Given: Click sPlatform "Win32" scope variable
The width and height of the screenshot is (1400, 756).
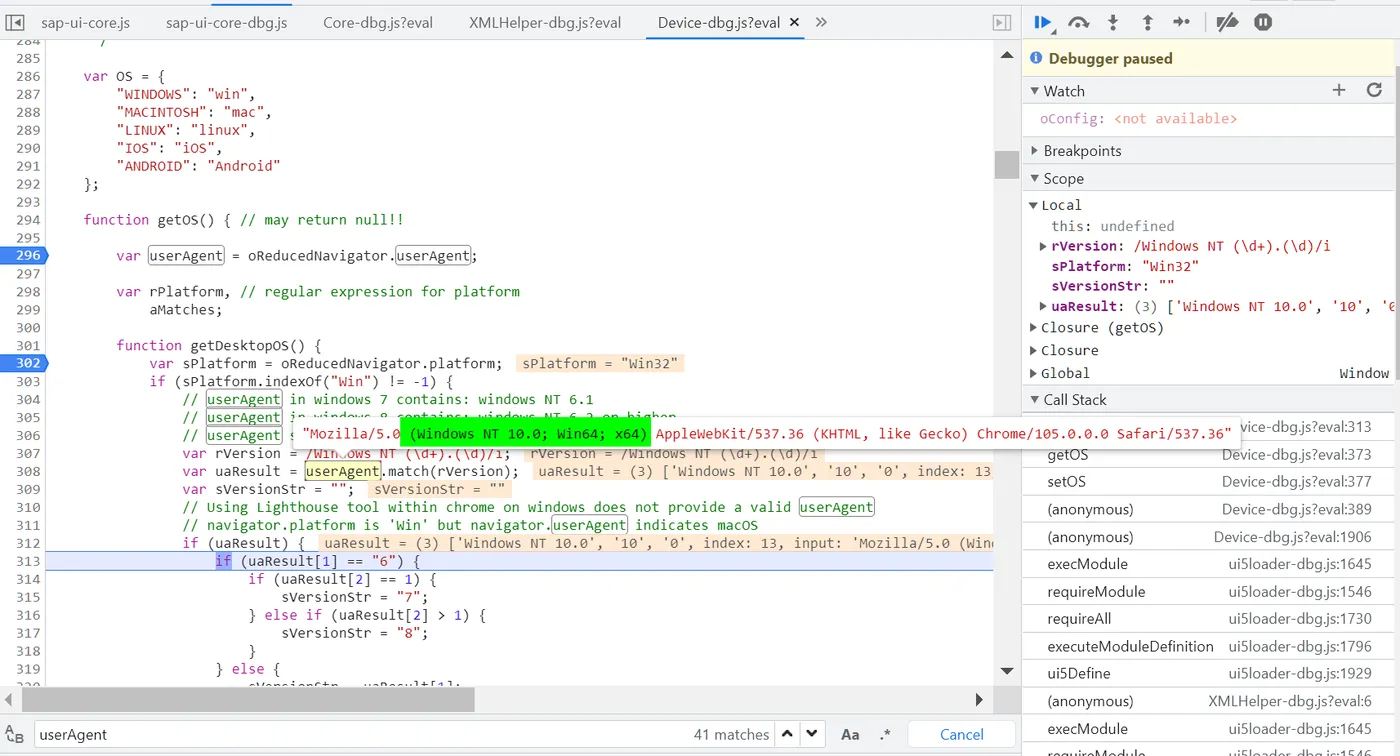Looking at the screenshot, I should coord(1125,267).
